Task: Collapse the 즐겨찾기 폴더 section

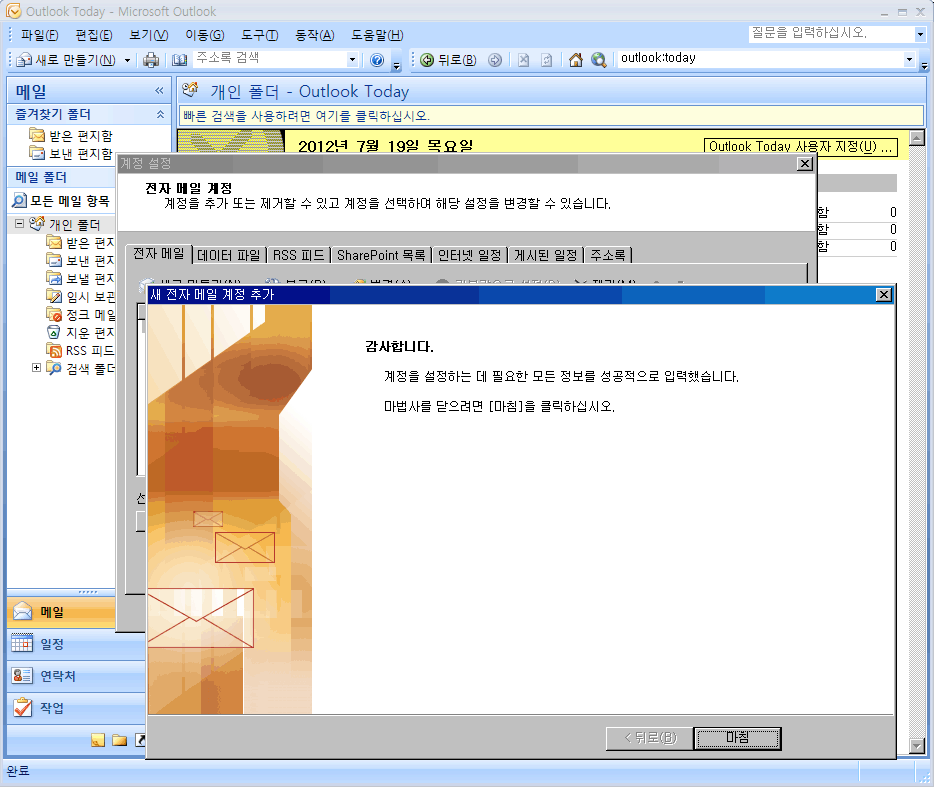Action: 160,114
